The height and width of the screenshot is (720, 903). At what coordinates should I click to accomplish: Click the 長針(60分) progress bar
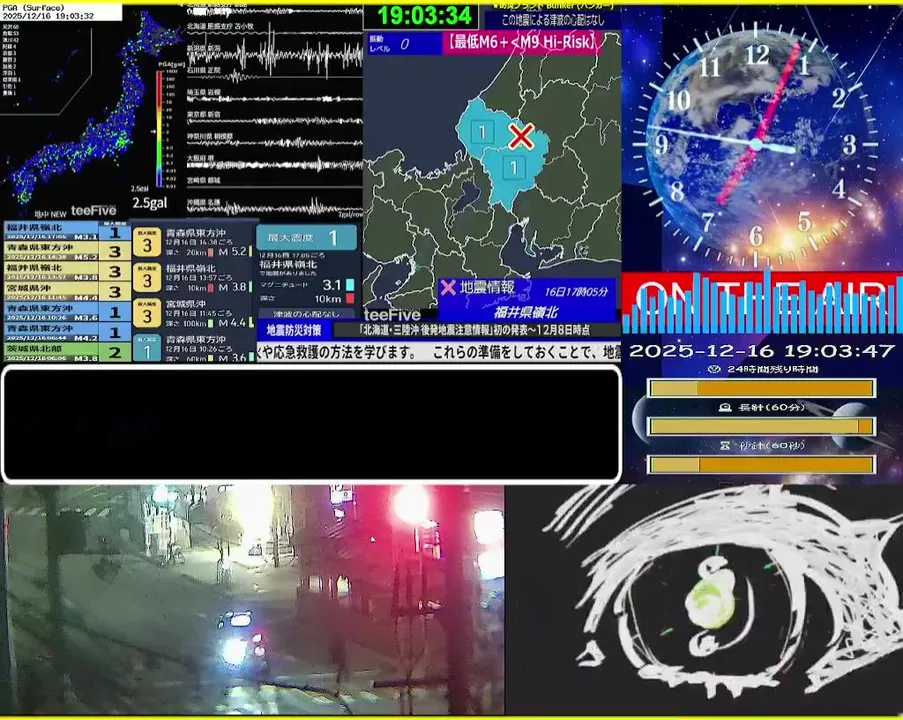tap(761, 426)
